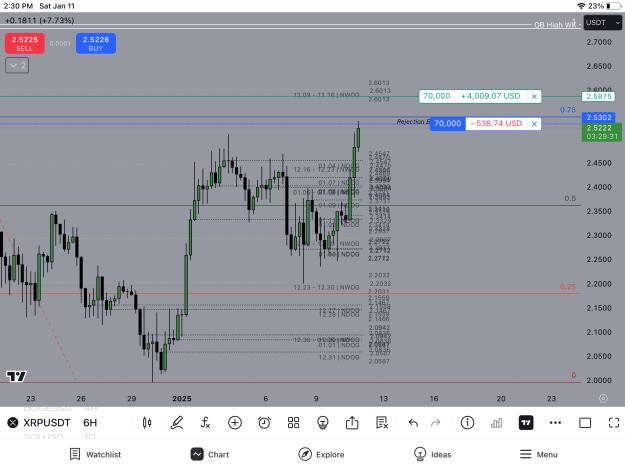625x469 pixels.
Task: Select the rectangle layout icon
Action: (585, 422)
